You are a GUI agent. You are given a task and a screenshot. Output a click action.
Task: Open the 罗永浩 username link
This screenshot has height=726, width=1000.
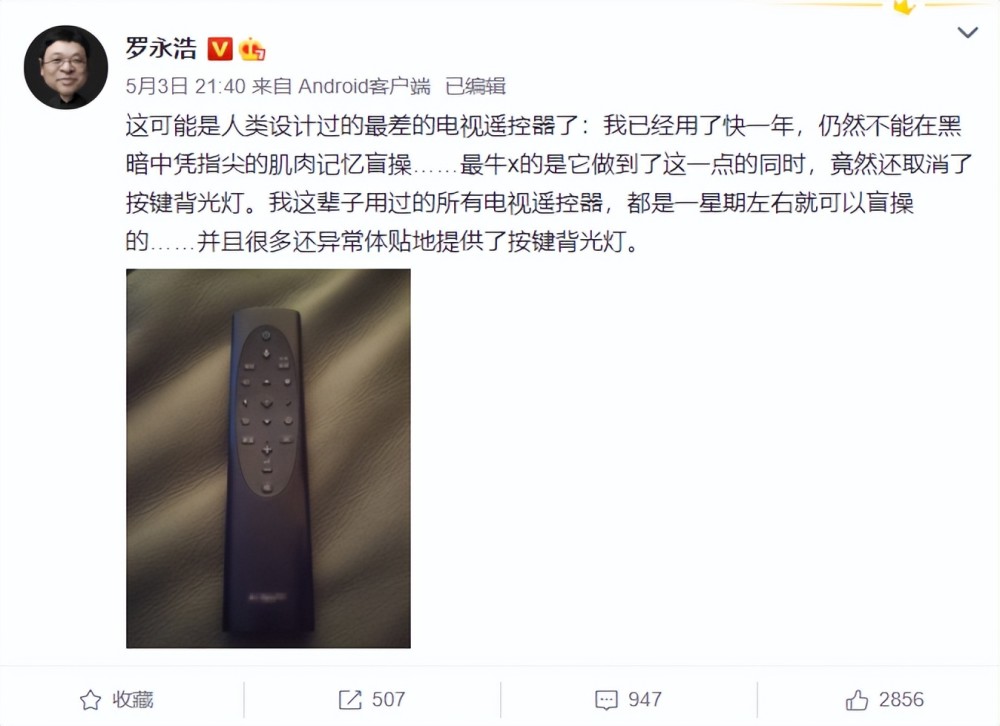coord(161,48)
